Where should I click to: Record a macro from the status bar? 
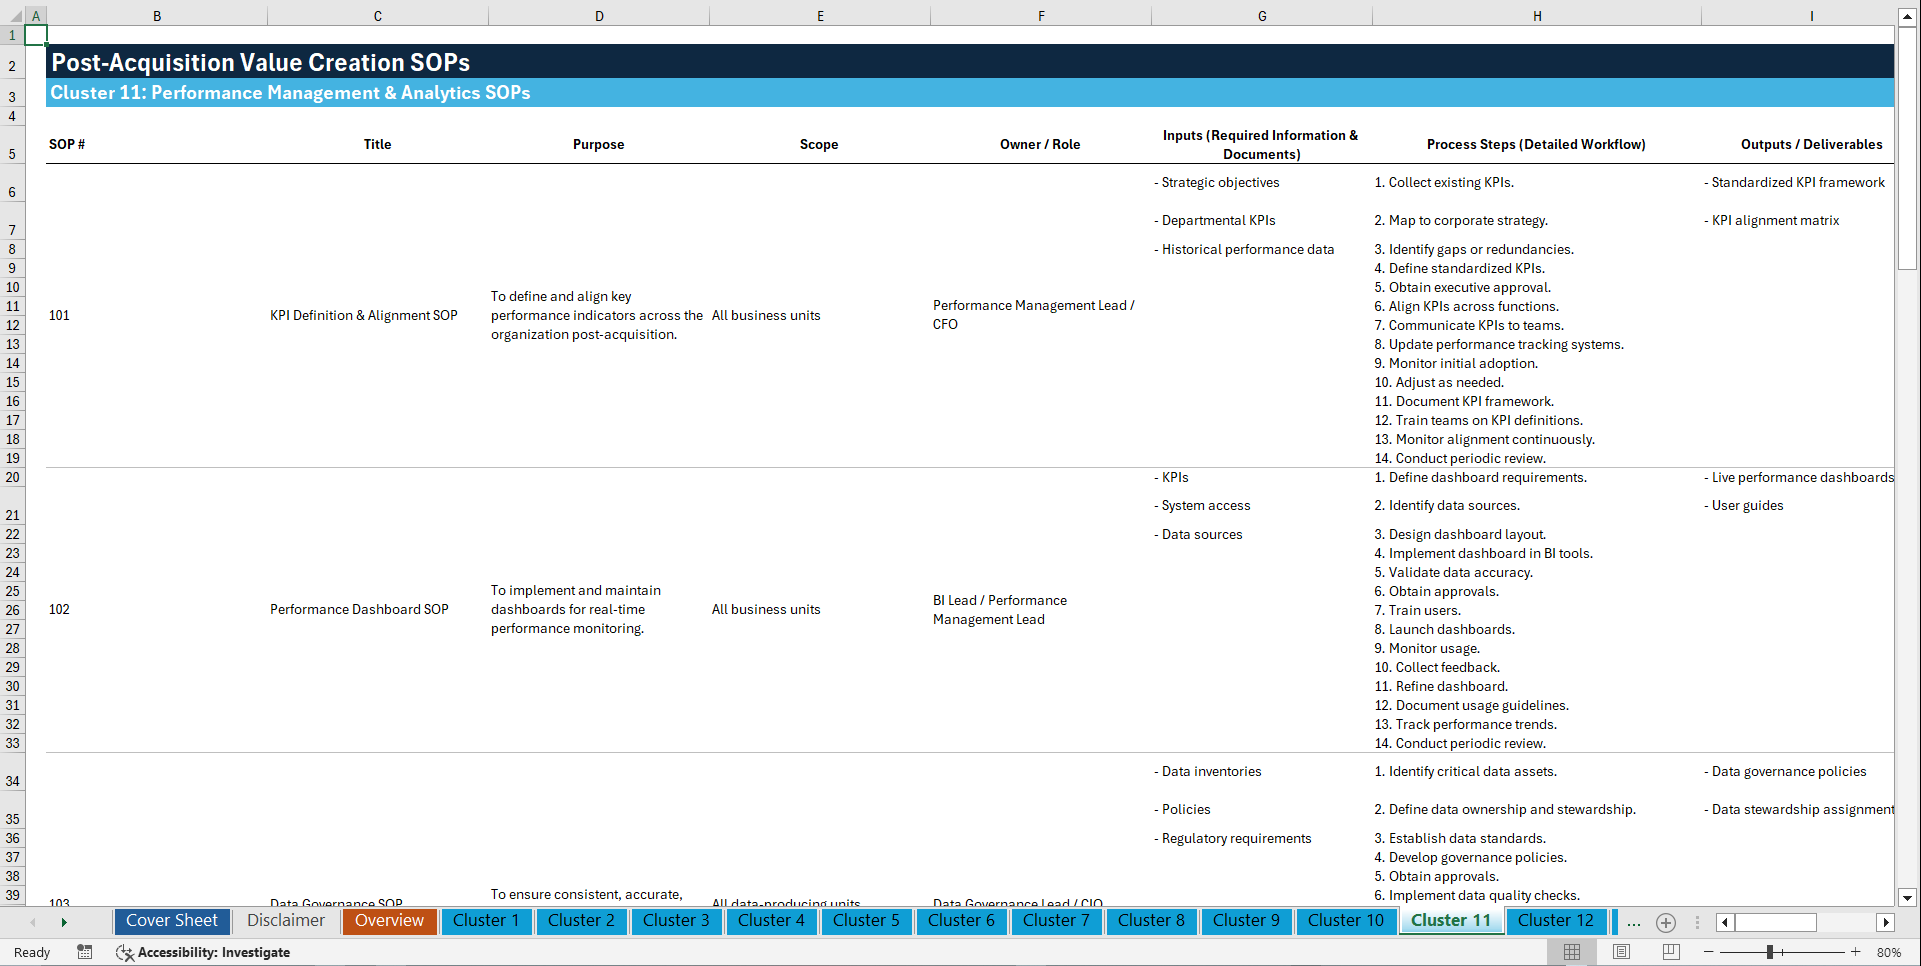pos(85,952)
